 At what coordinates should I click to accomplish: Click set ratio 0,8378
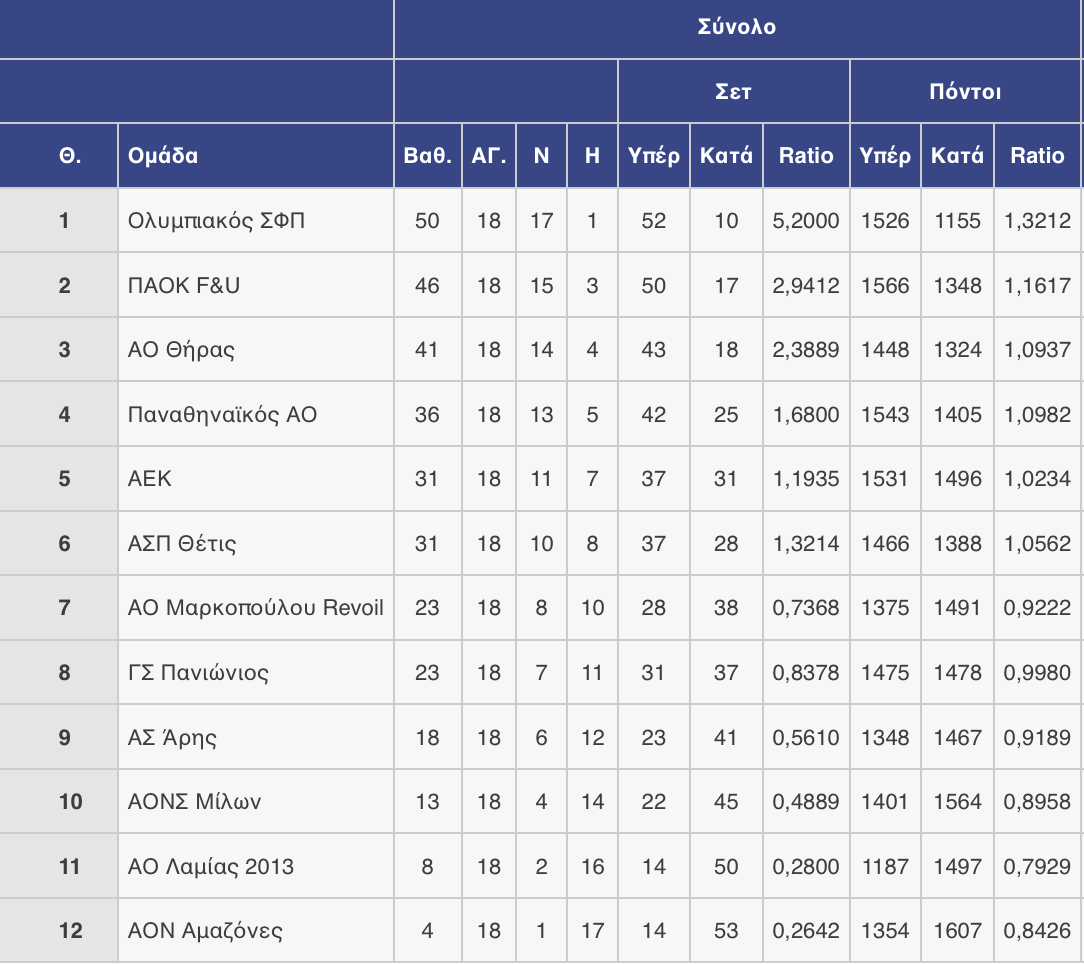[x=806, y=672]
